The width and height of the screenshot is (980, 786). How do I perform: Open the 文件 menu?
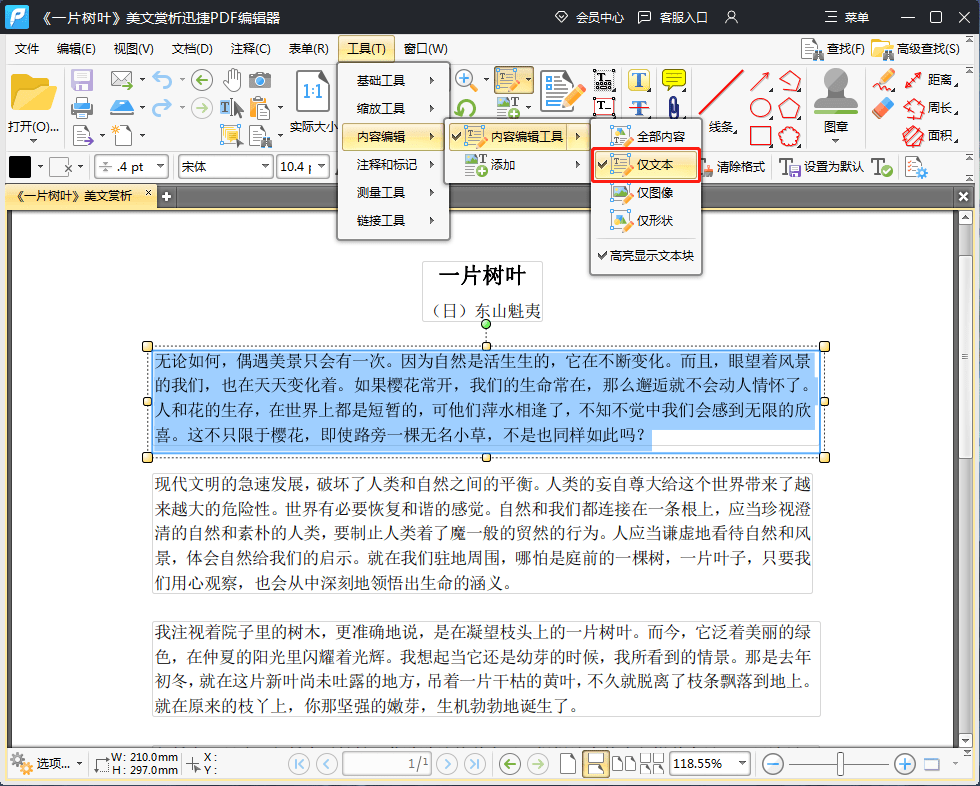[26, 49]
